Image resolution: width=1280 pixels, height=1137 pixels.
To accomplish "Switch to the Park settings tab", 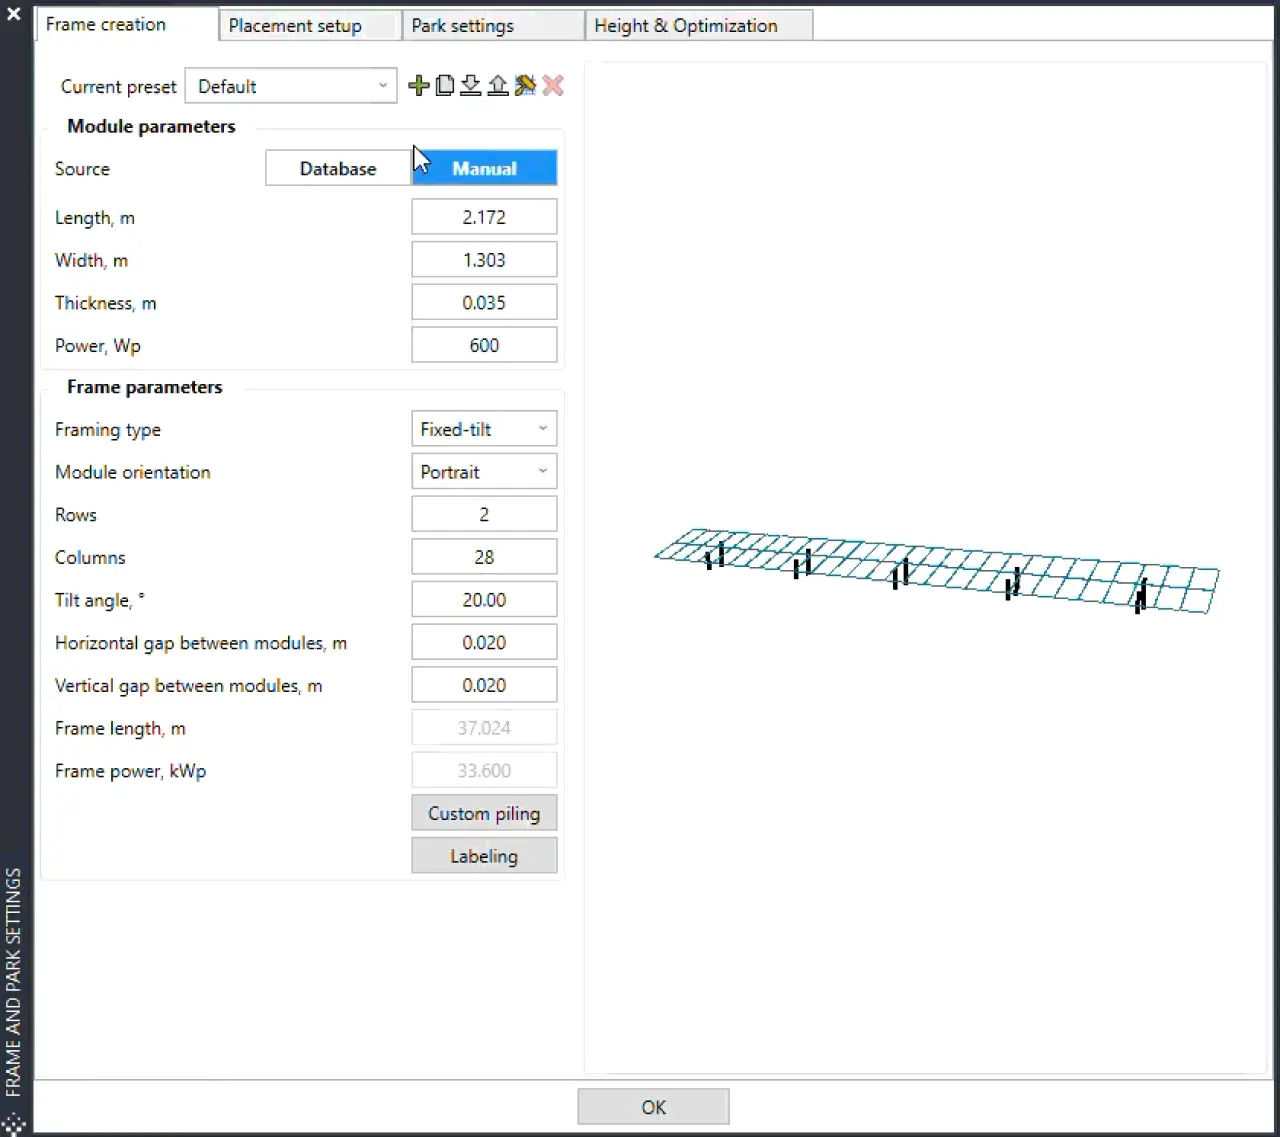I will point(493,25).
